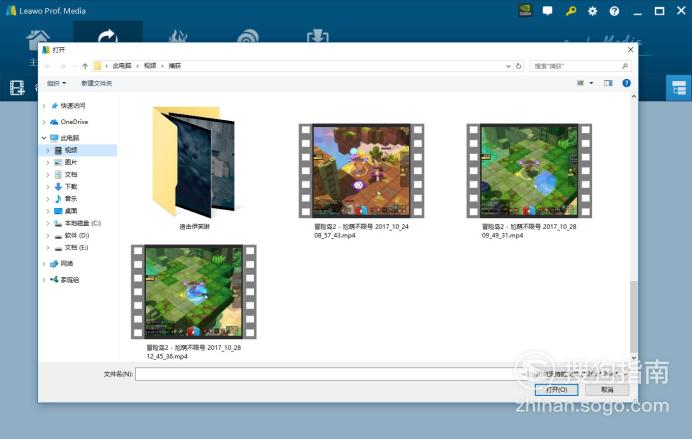This screenshot has width=692, height=439.
Task: Click the file name input field
Action: click(x=328, y=374)
